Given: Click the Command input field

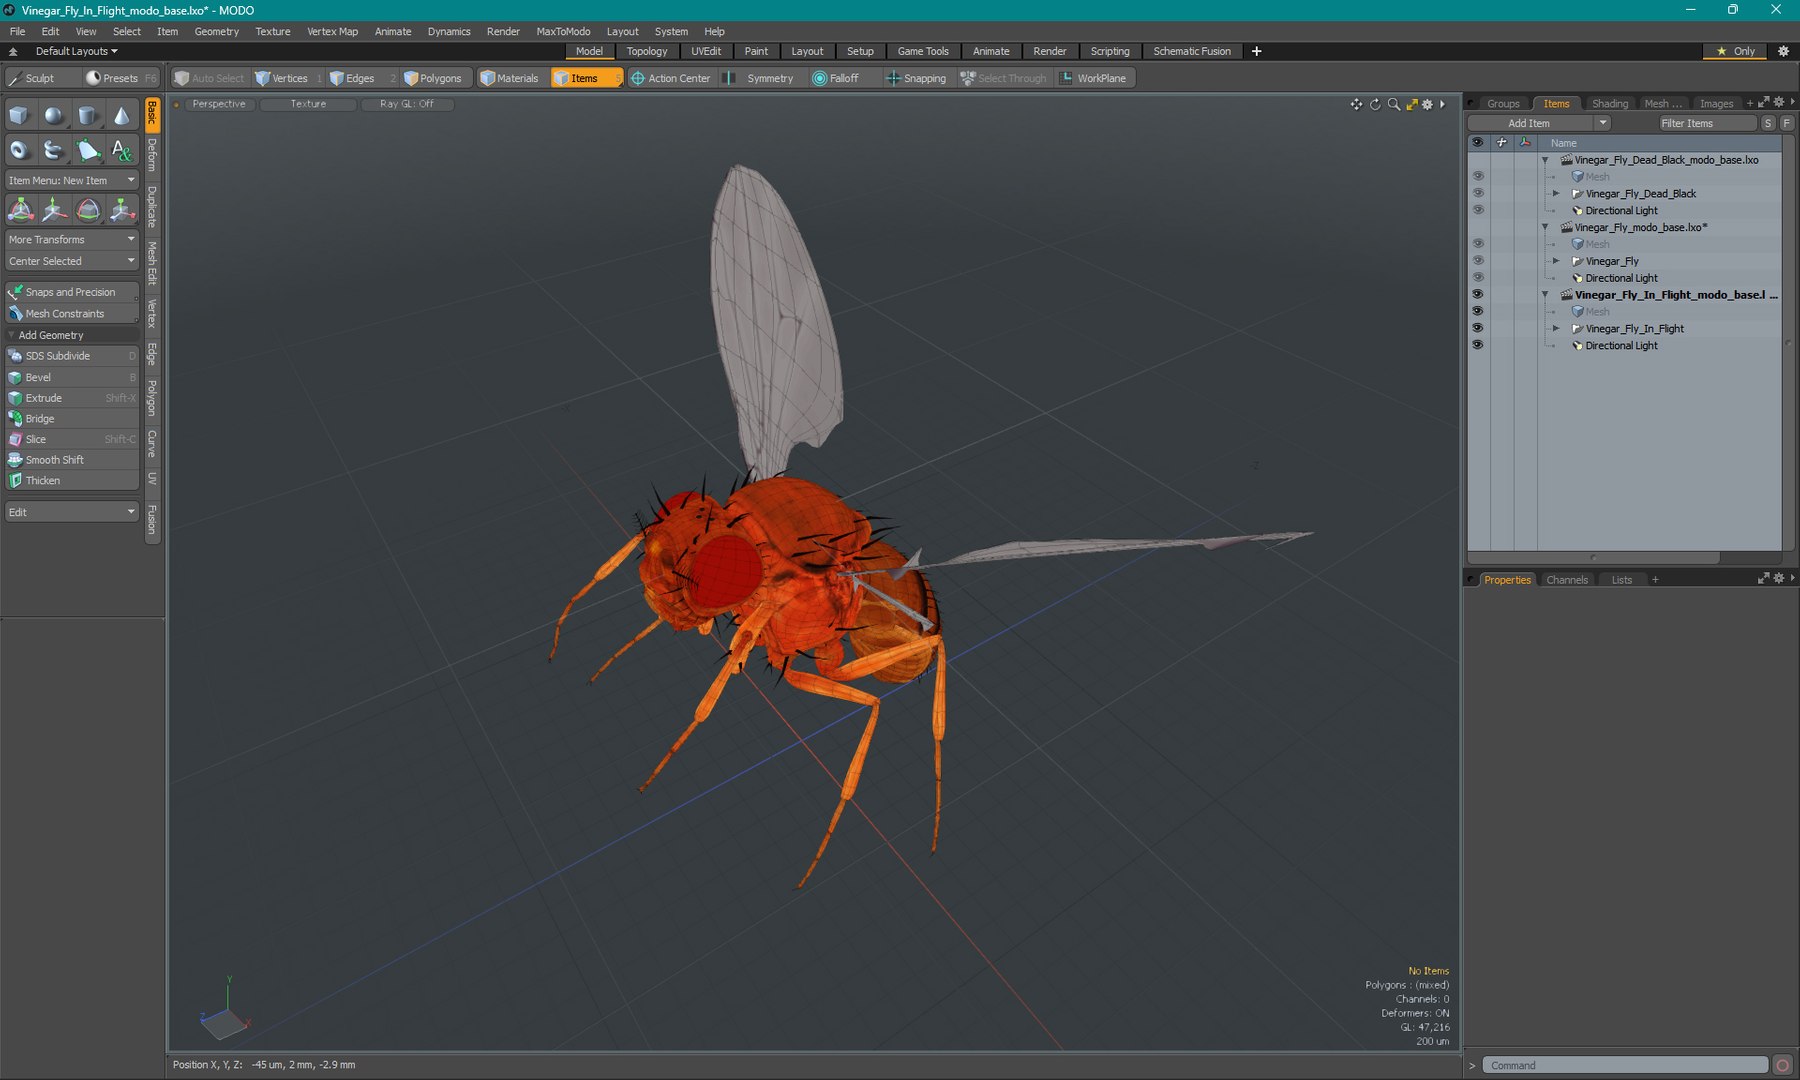Looking at the screenshot, I should (1625, 1065).
